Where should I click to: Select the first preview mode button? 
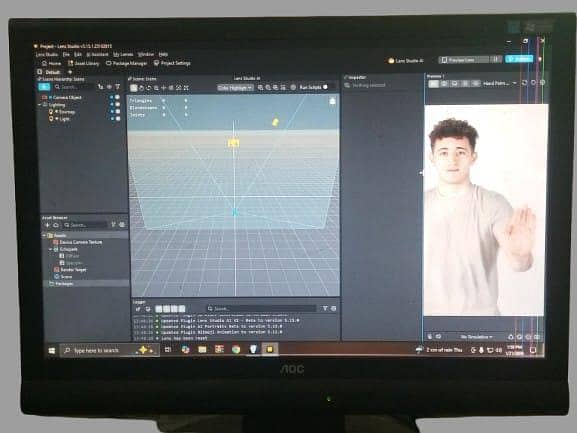point(434,84)
